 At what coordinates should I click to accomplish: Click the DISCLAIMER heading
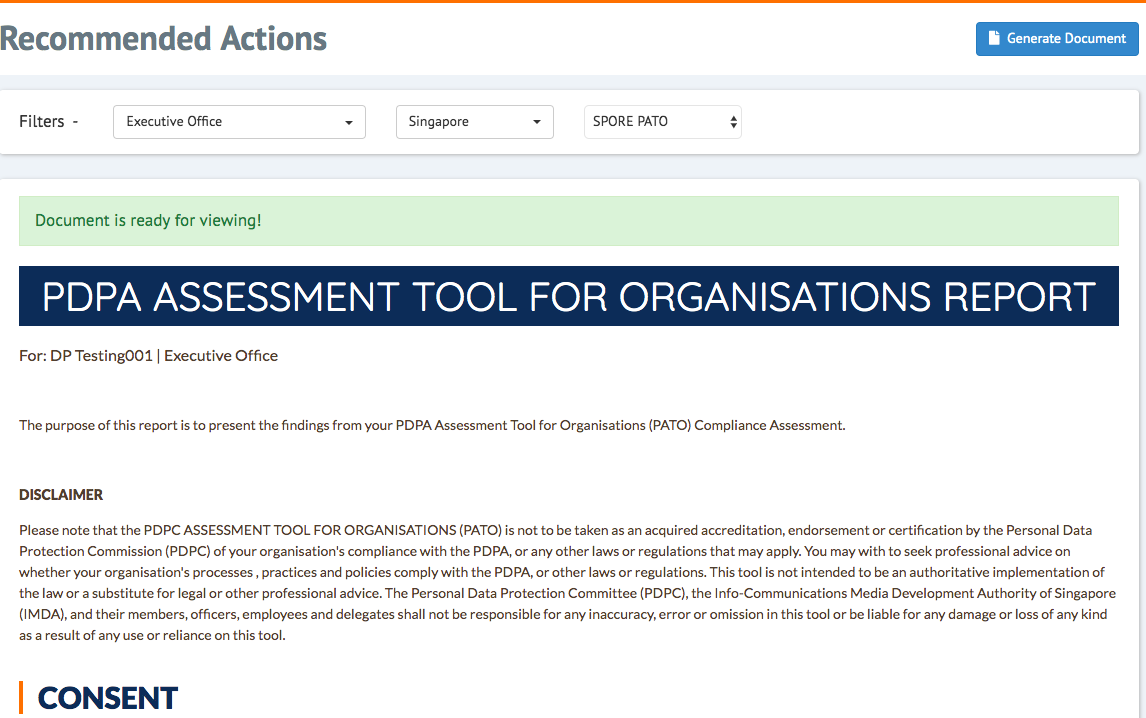tap(61, 495)
